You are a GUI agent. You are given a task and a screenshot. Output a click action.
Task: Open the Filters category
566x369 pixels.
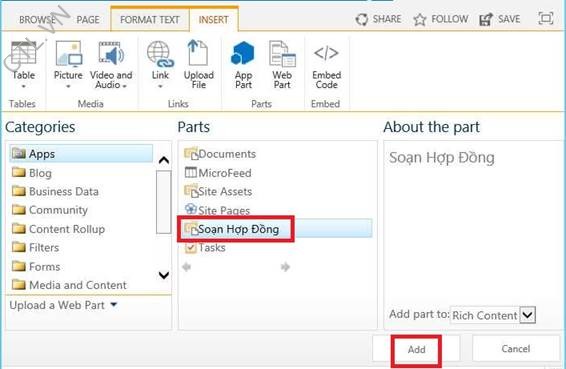click(x=35, y=248)
